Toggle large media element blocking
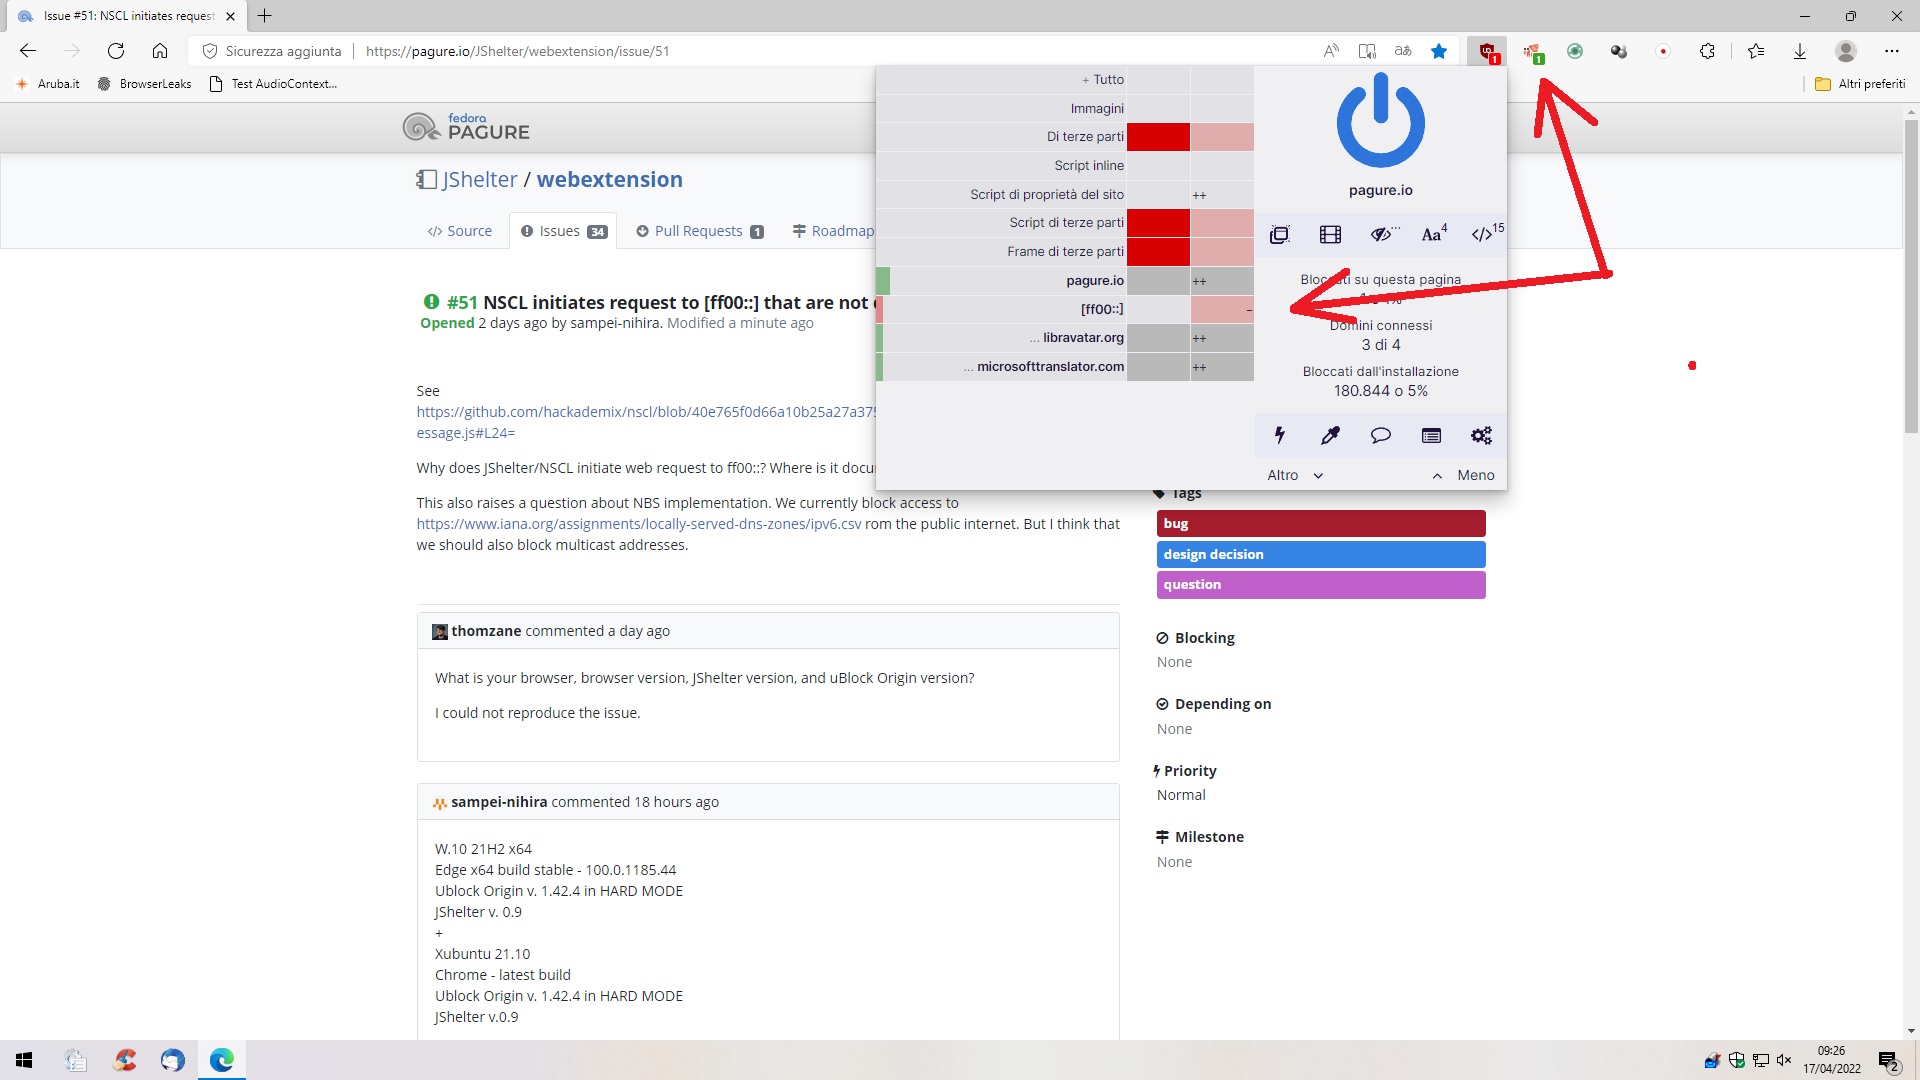This screenshot has height=1080, width=1920. tap(1330, 235)
